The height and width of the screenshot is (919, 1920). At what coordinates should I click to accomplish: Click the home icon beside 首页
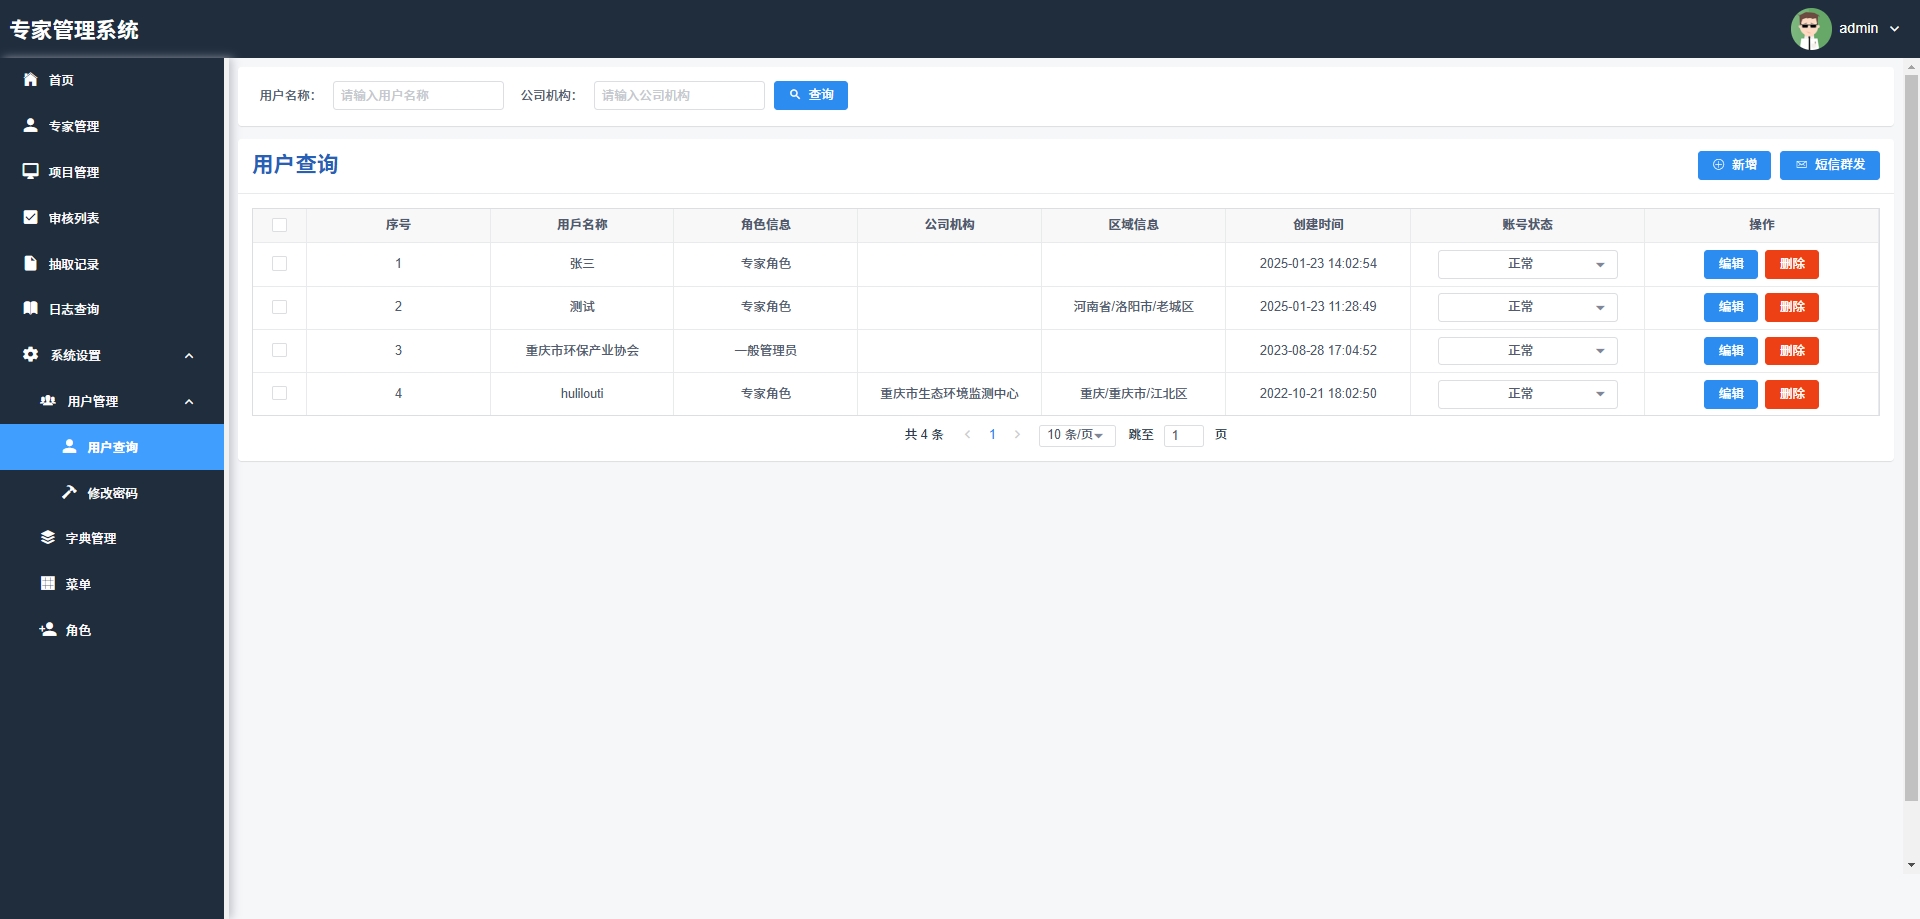point(30,79)
